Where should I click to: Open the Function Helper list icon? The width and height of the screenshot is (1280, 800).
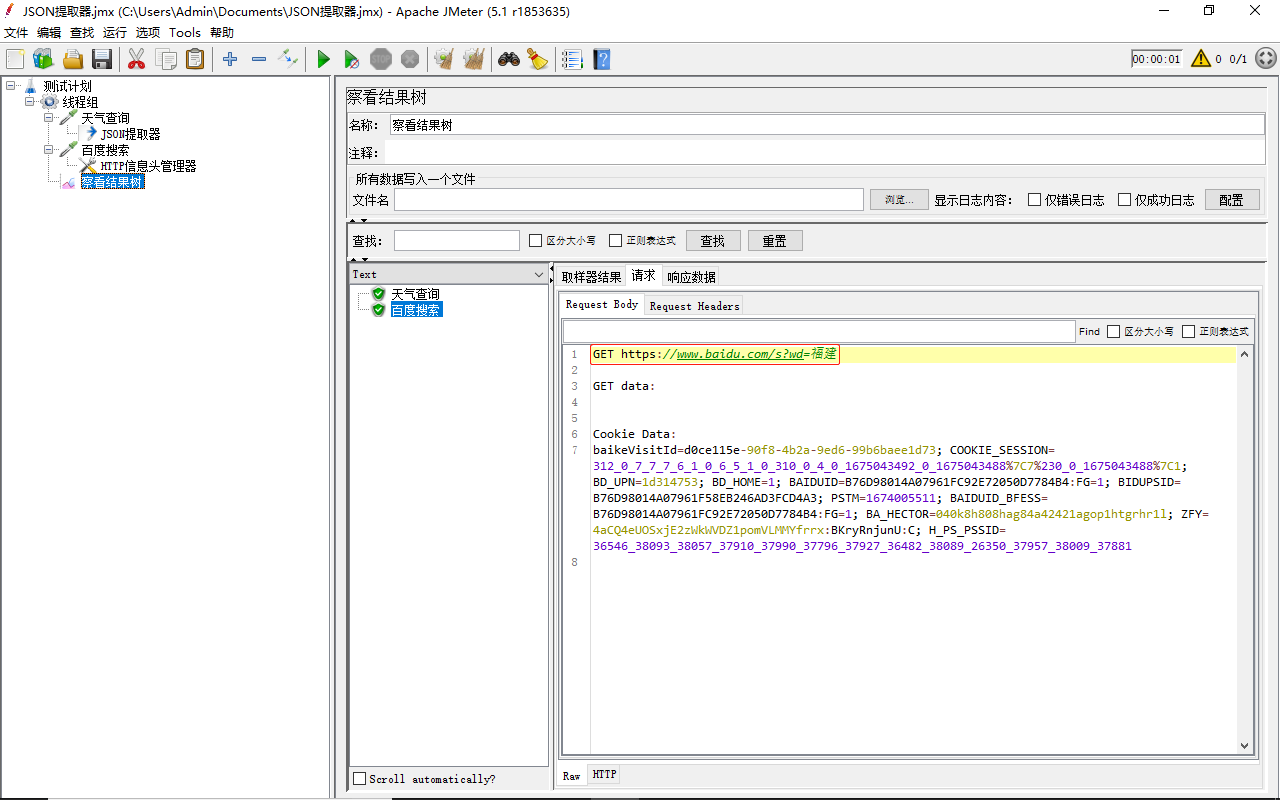coord(572,59)
